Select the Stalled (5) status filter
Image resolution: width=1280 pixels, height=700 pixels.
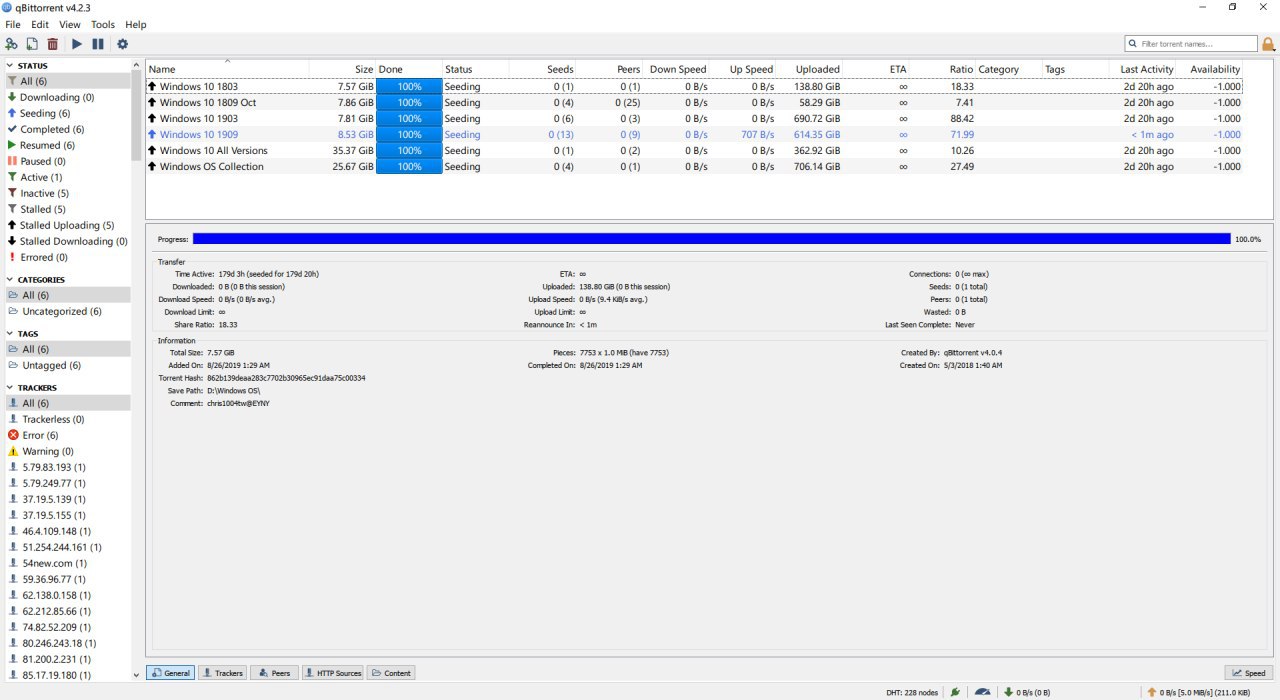[43, 209]
